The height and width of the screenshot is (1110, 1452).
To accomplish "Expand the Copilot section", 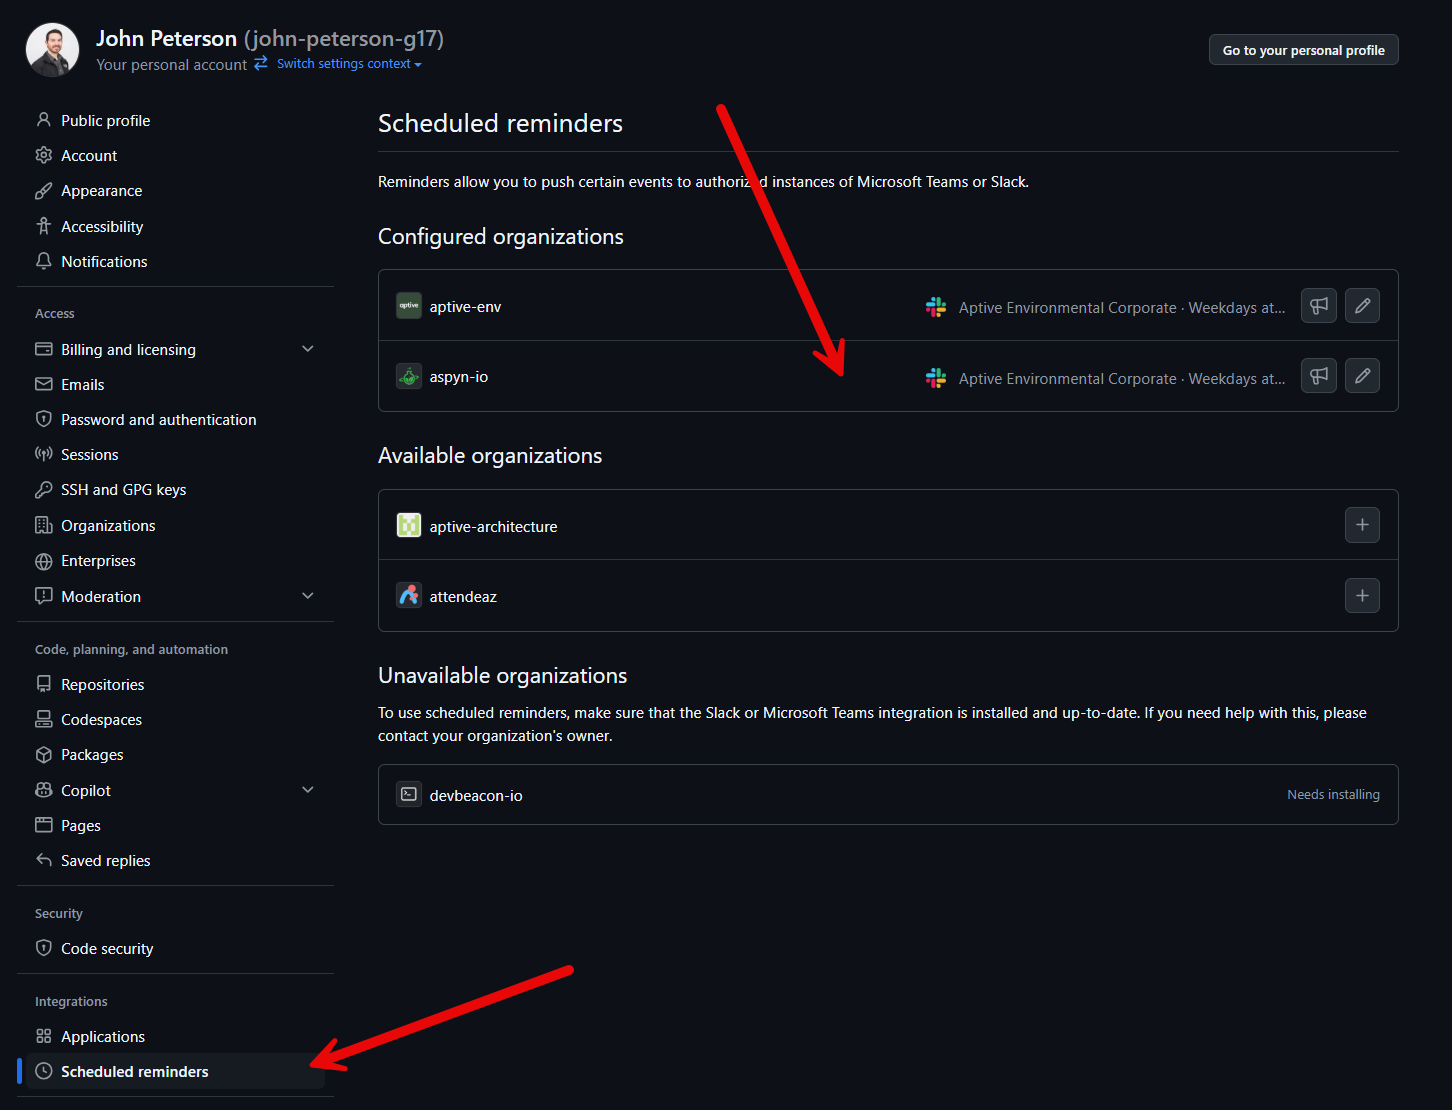I will pyautogui.click(x=308, y=790).
